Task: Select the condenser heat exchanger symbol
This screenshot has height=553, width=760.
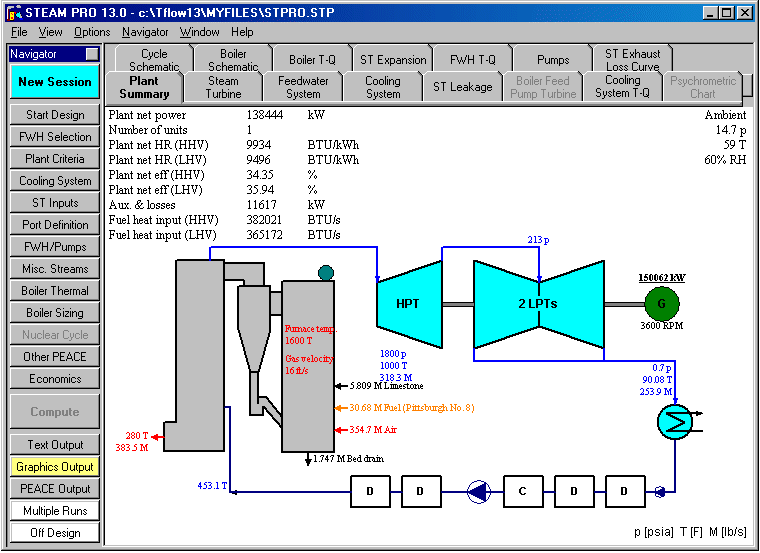Action: coord(674,424)
